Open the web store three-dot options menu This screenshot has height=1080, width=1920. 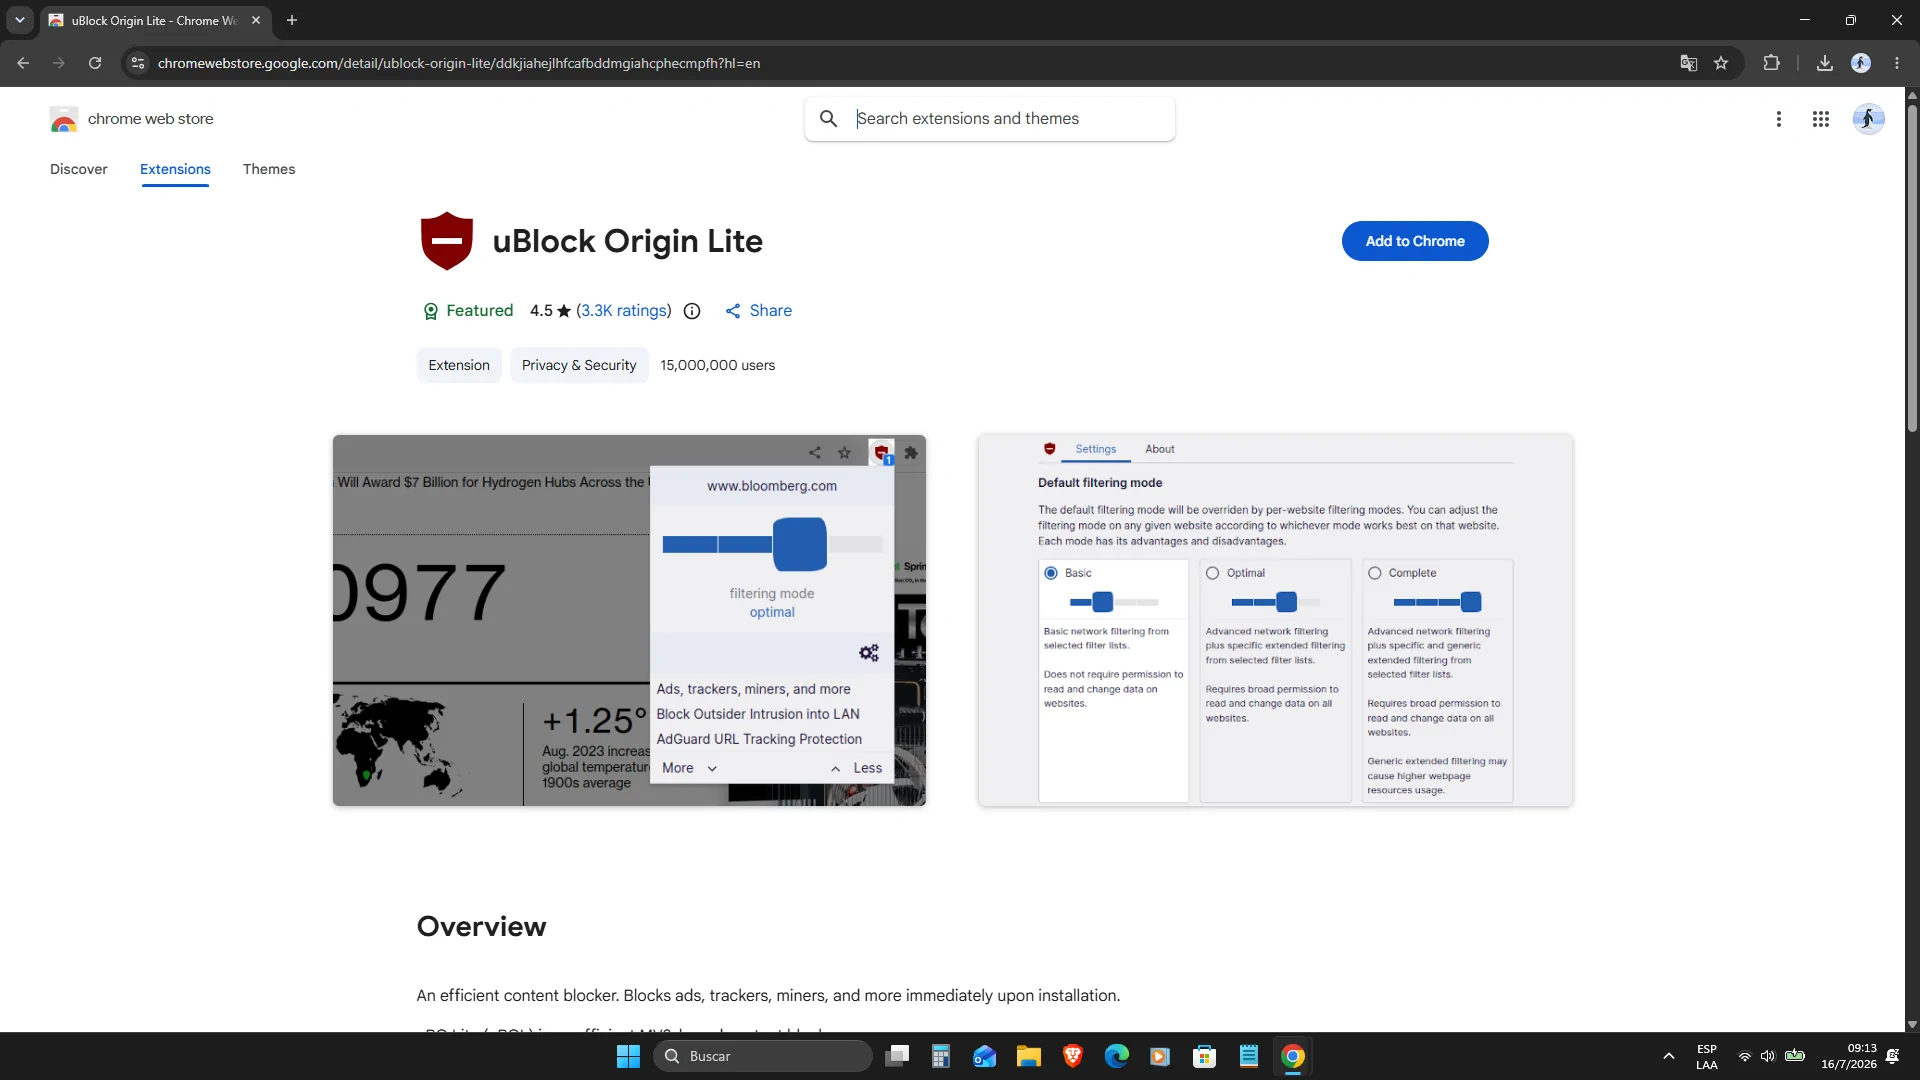tap(1779, 119)
